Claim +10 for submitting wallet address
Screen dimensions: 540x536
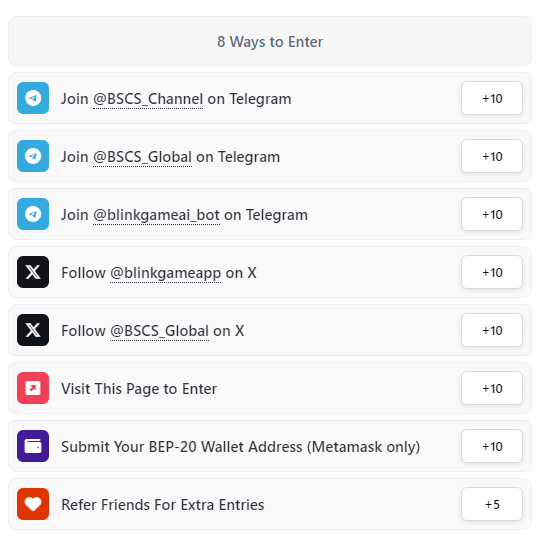[x=492, y=446]
